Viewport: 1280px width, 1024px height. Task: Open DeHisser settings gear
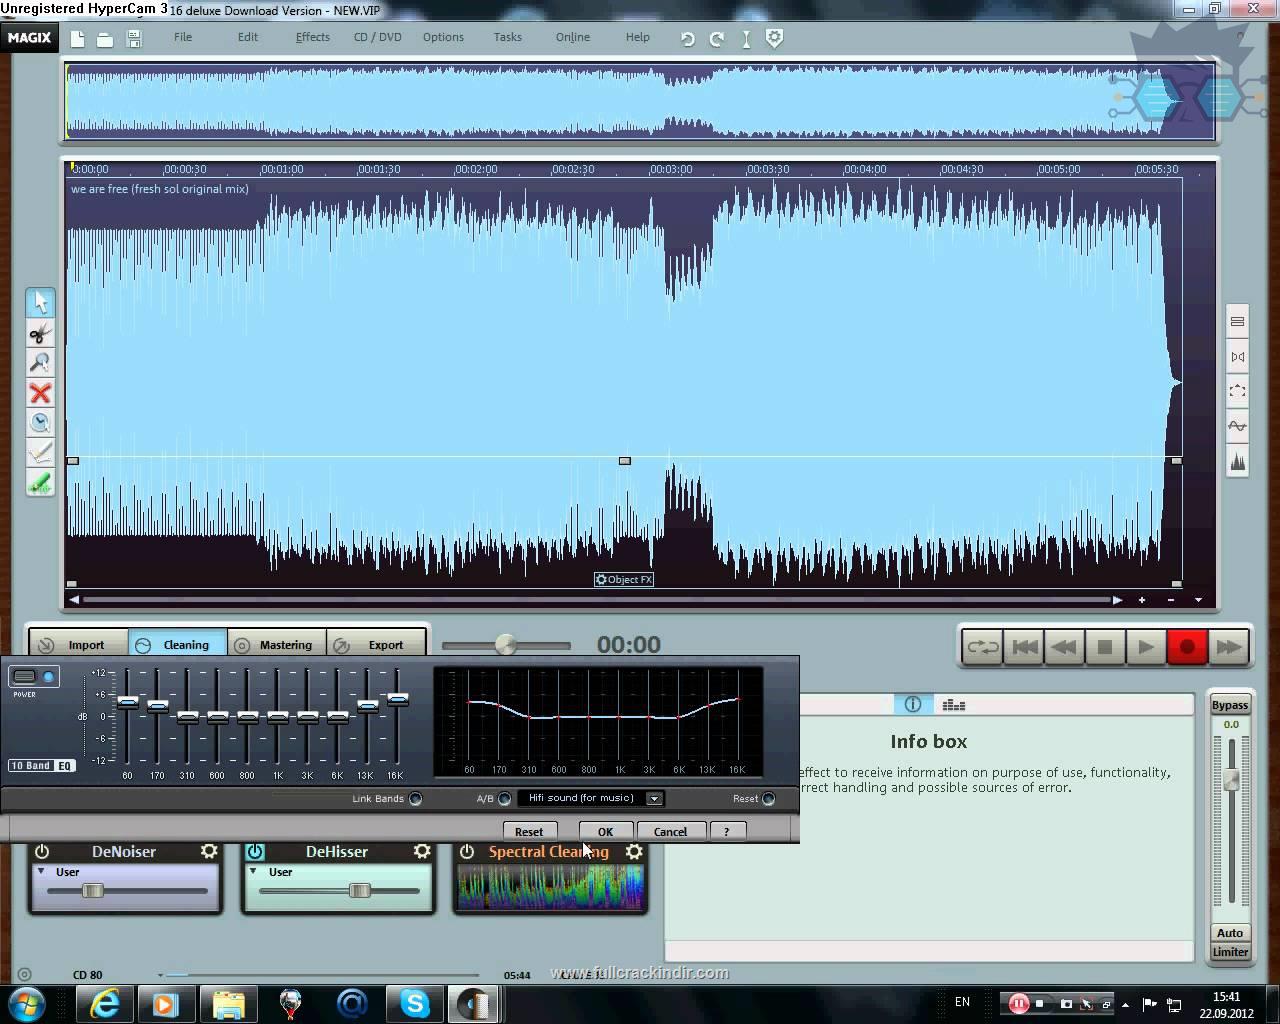[422, 851]
